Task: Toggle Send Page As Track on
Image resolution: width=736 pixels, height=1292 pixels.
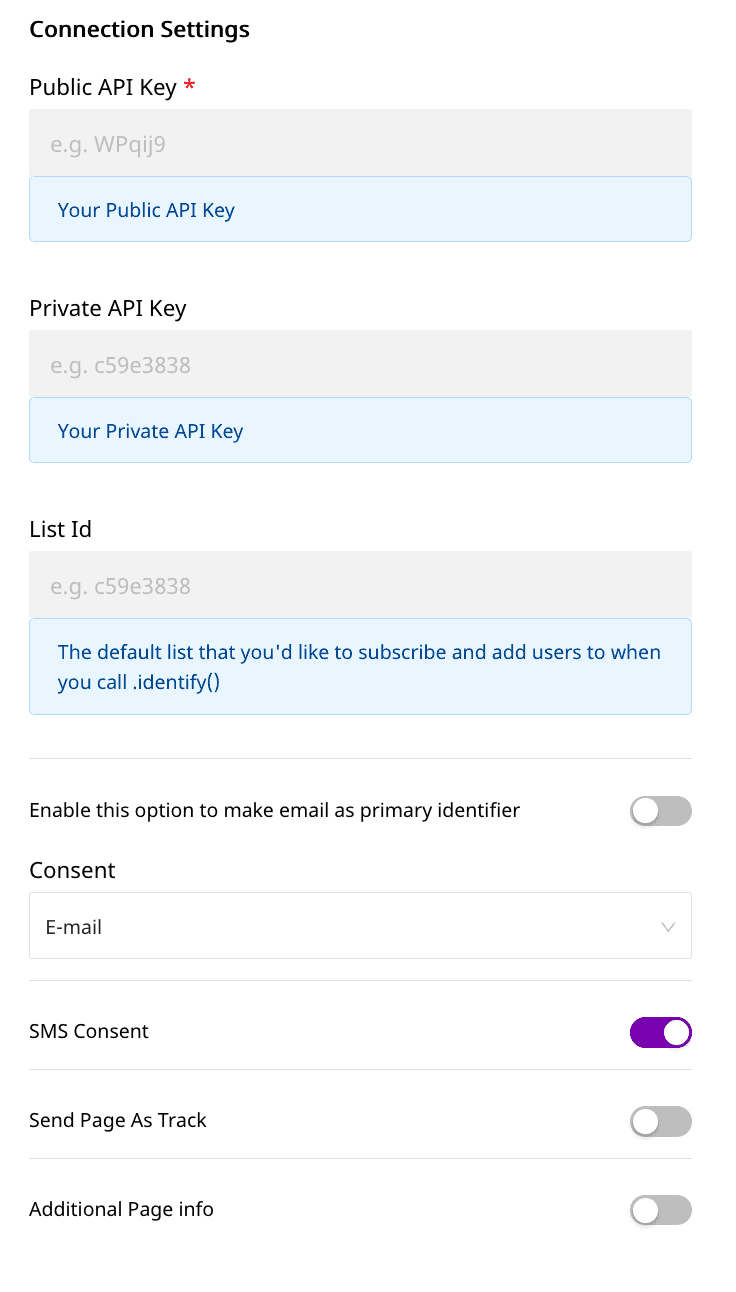Action: pos(660,1121)
